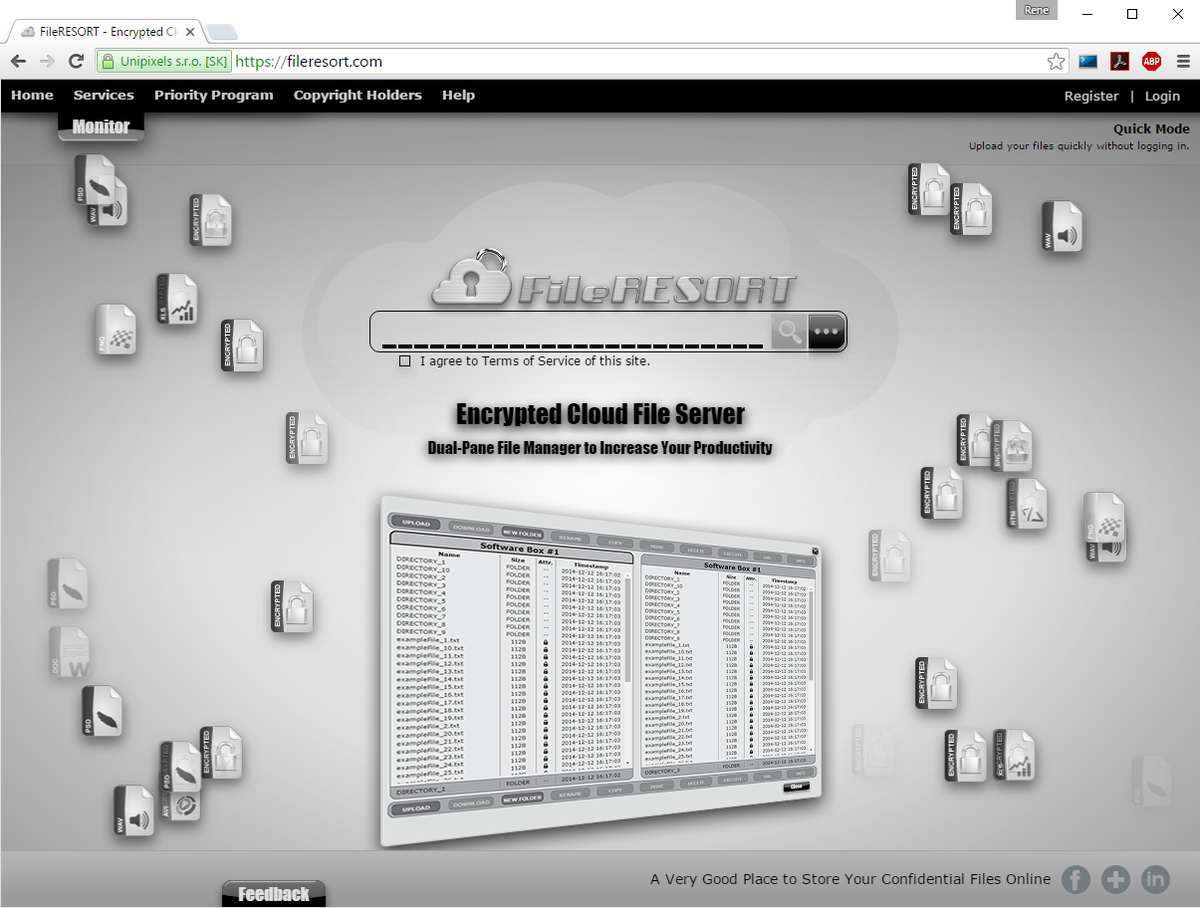The width and height of the screenshot is (1200, 908).
Task: Click the browser back arrow
Action: (x=17, y=61)
